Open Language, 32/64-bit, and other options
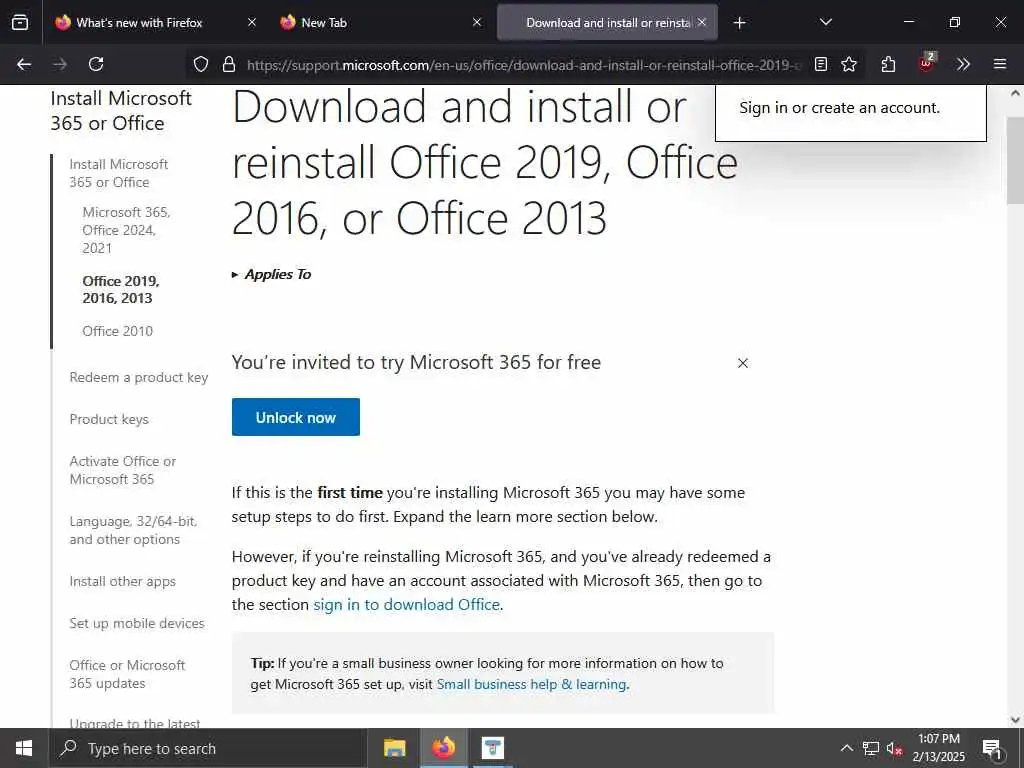 [x=133, y=530]
